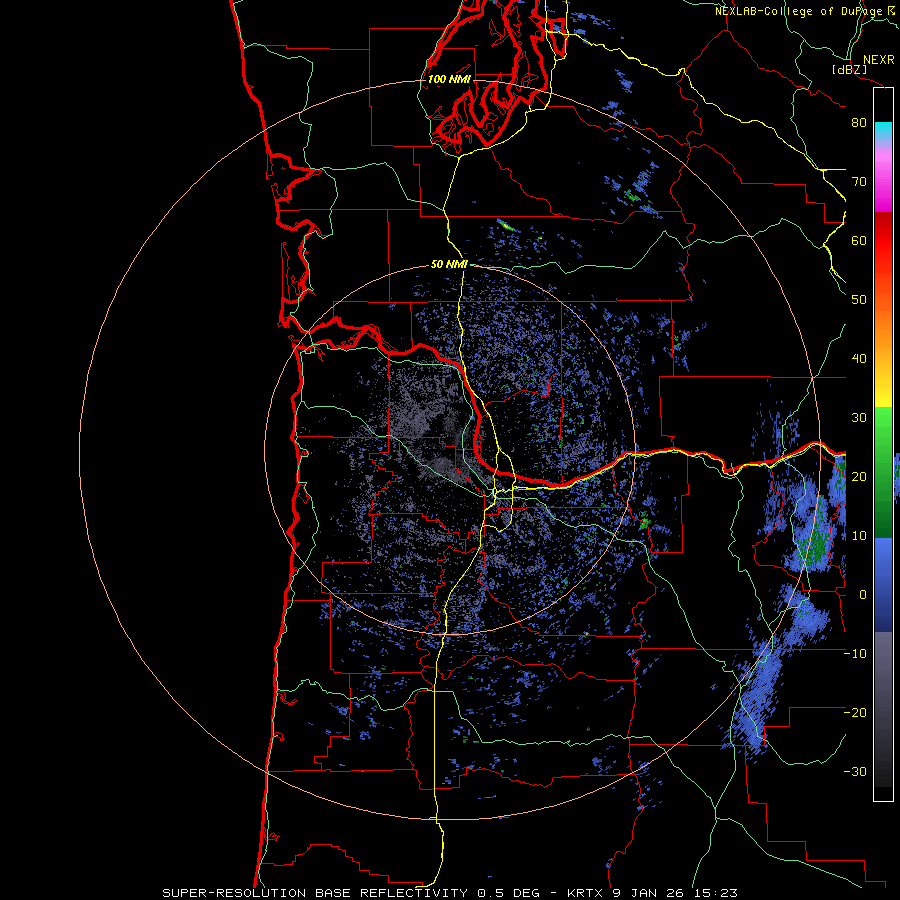The width and height of the screenshot is (900, 900).
Task: Click the 10 value on the dBZ scale
Action: click(859, 536)
